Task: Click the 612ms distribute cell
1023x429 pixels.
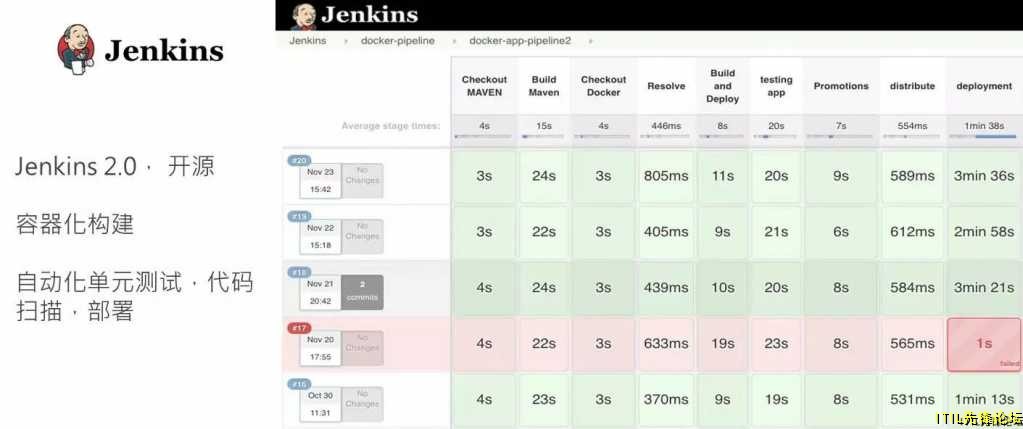Action: pos(912,232)
